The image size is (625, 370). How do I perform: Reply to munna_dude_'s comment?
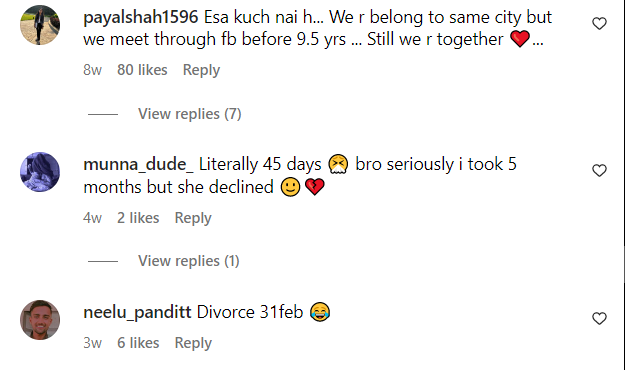coord(193,218)
